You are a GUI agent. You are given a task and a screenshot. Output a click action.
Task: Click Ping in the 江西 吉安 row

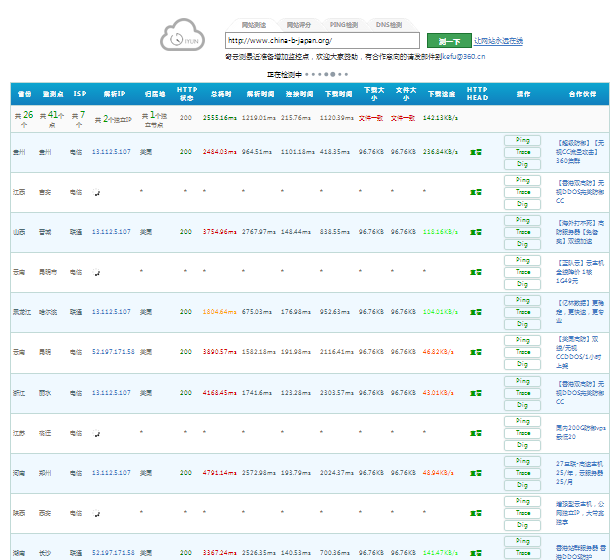point(522,180)
